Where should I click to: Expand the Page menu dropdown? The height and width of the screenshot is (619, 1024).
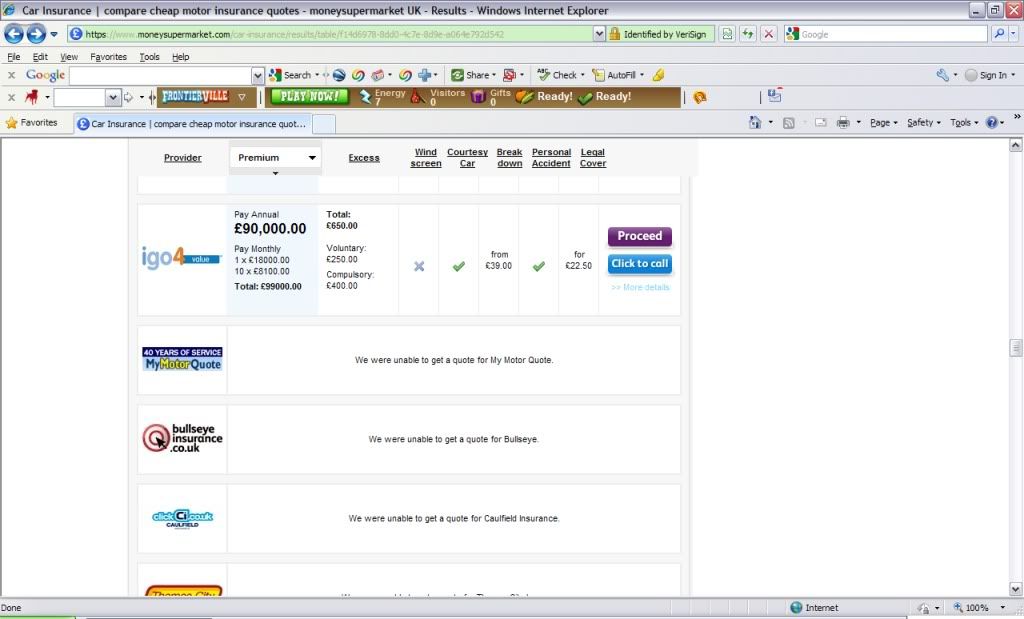884,122
